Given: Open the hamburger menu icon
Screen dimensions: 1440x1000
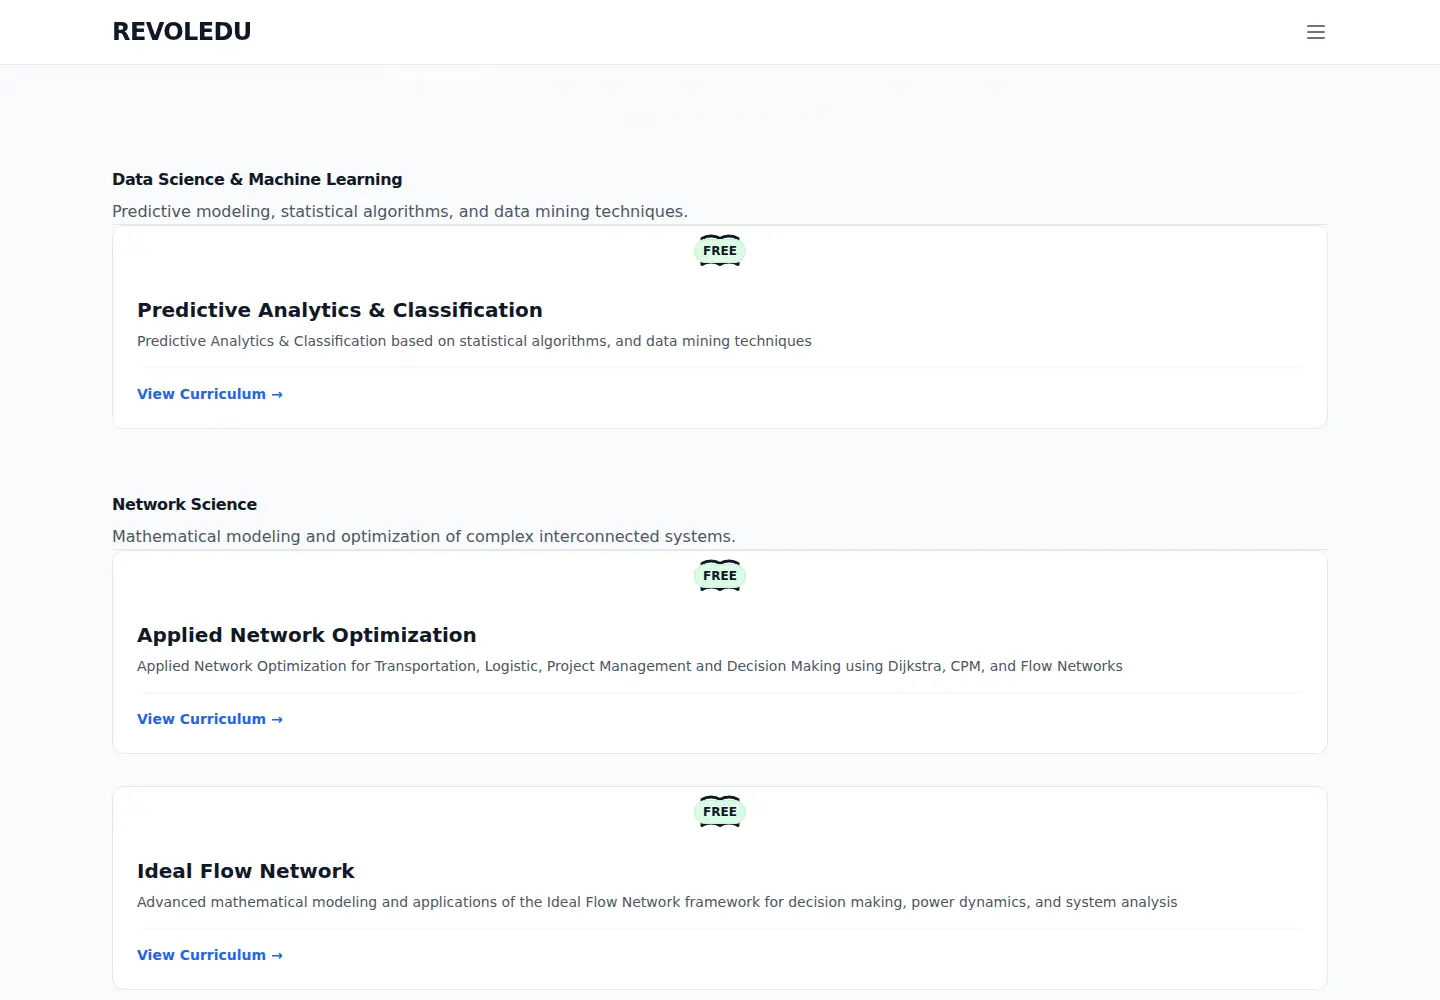Looking at the screenshot, I should click(x=1316, y=32).
